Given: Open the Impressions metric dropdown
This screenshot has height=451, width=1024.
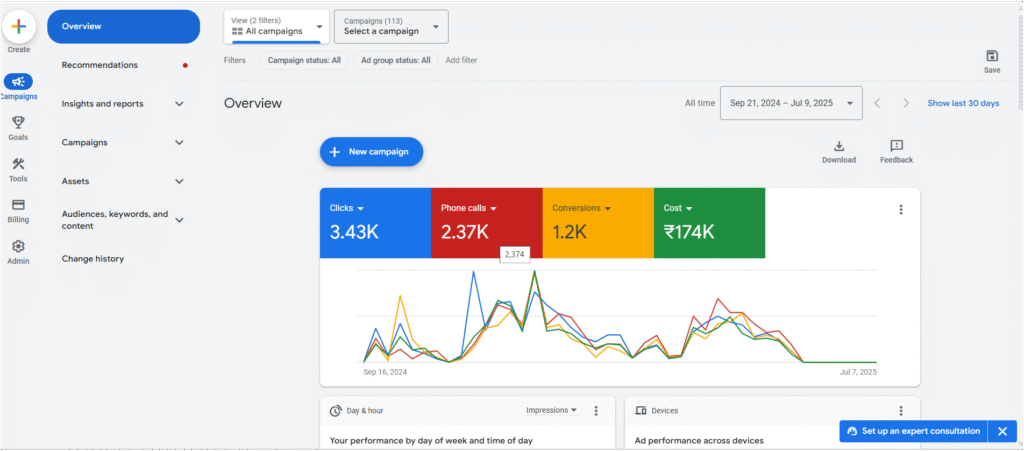Looking at the screenshot, I should 552,411.
